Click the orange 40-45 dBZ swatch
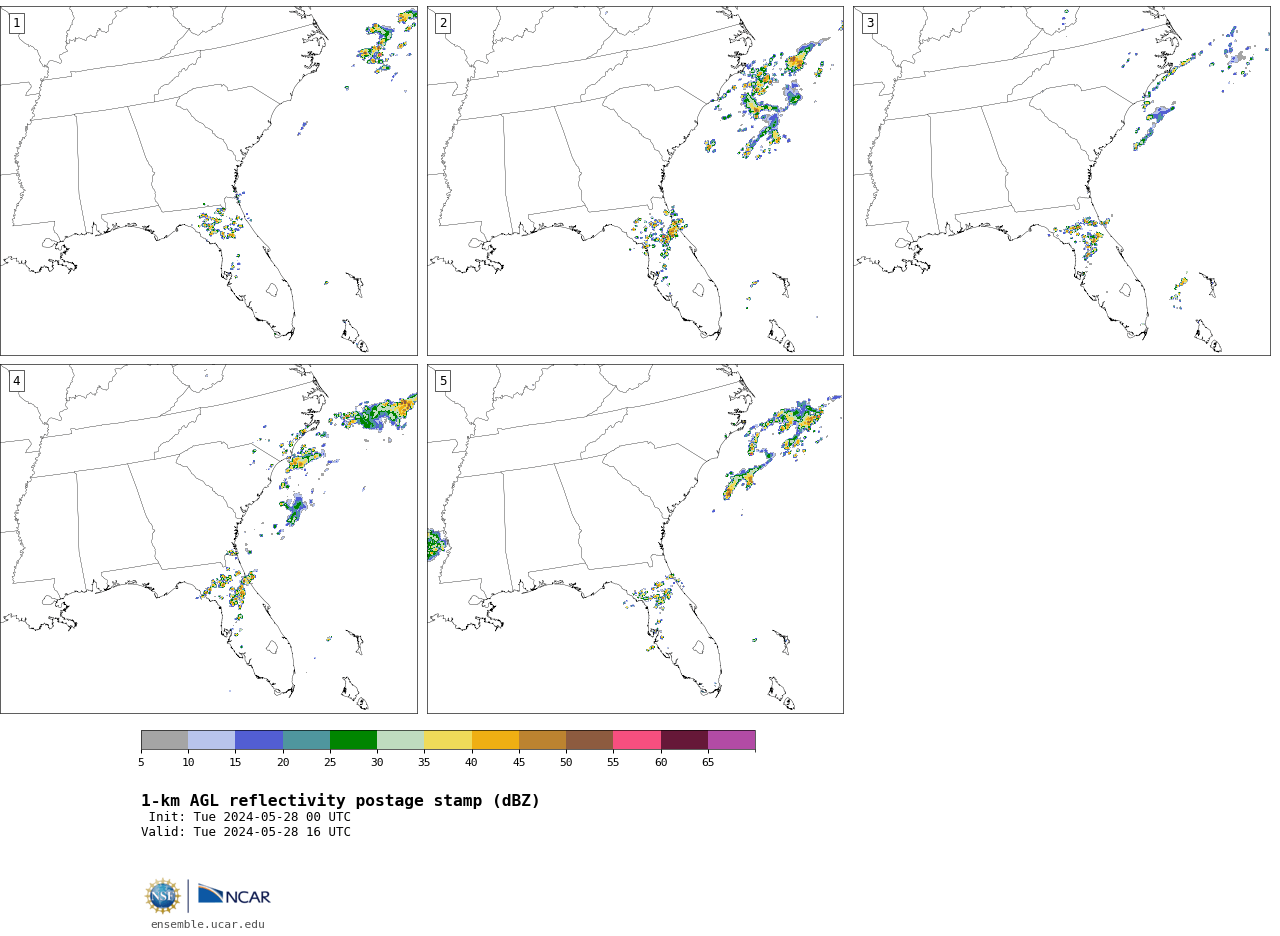The image size is (1280, 936). point(495,740)
